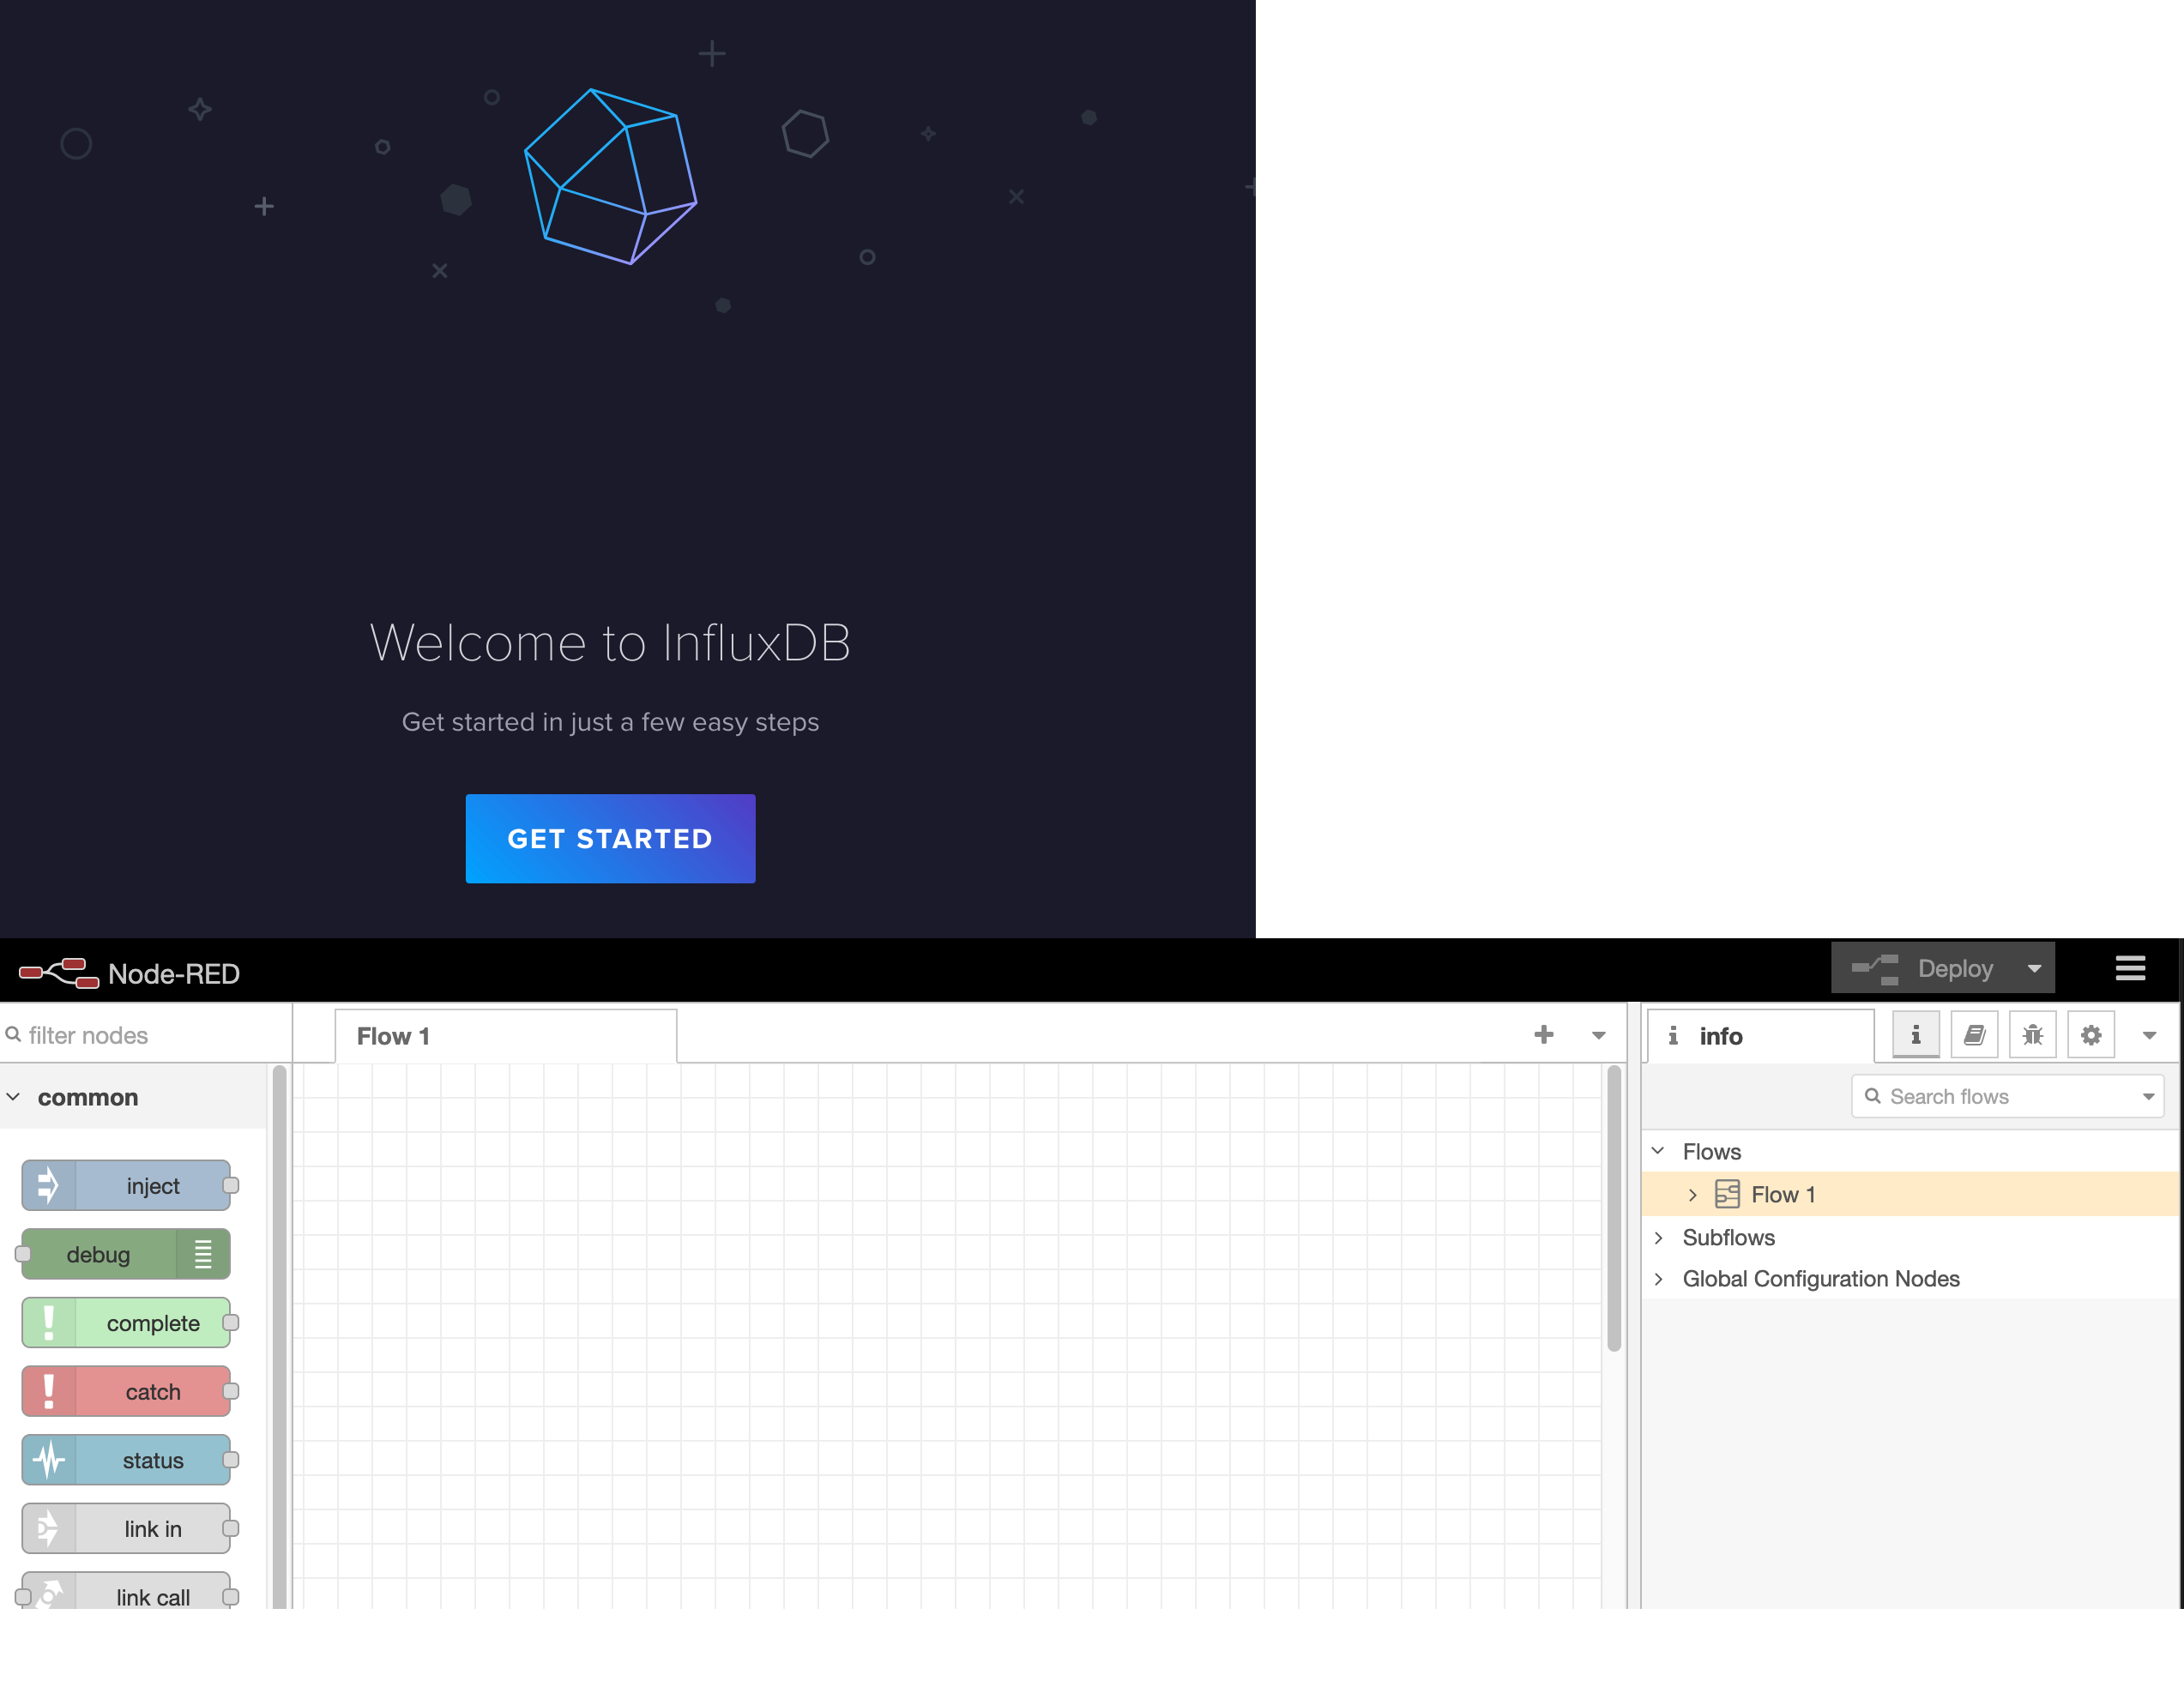The image size is (2184, 1705).
Task: Open the Deploy options dropdown arrow
Action: [2034, 968]
